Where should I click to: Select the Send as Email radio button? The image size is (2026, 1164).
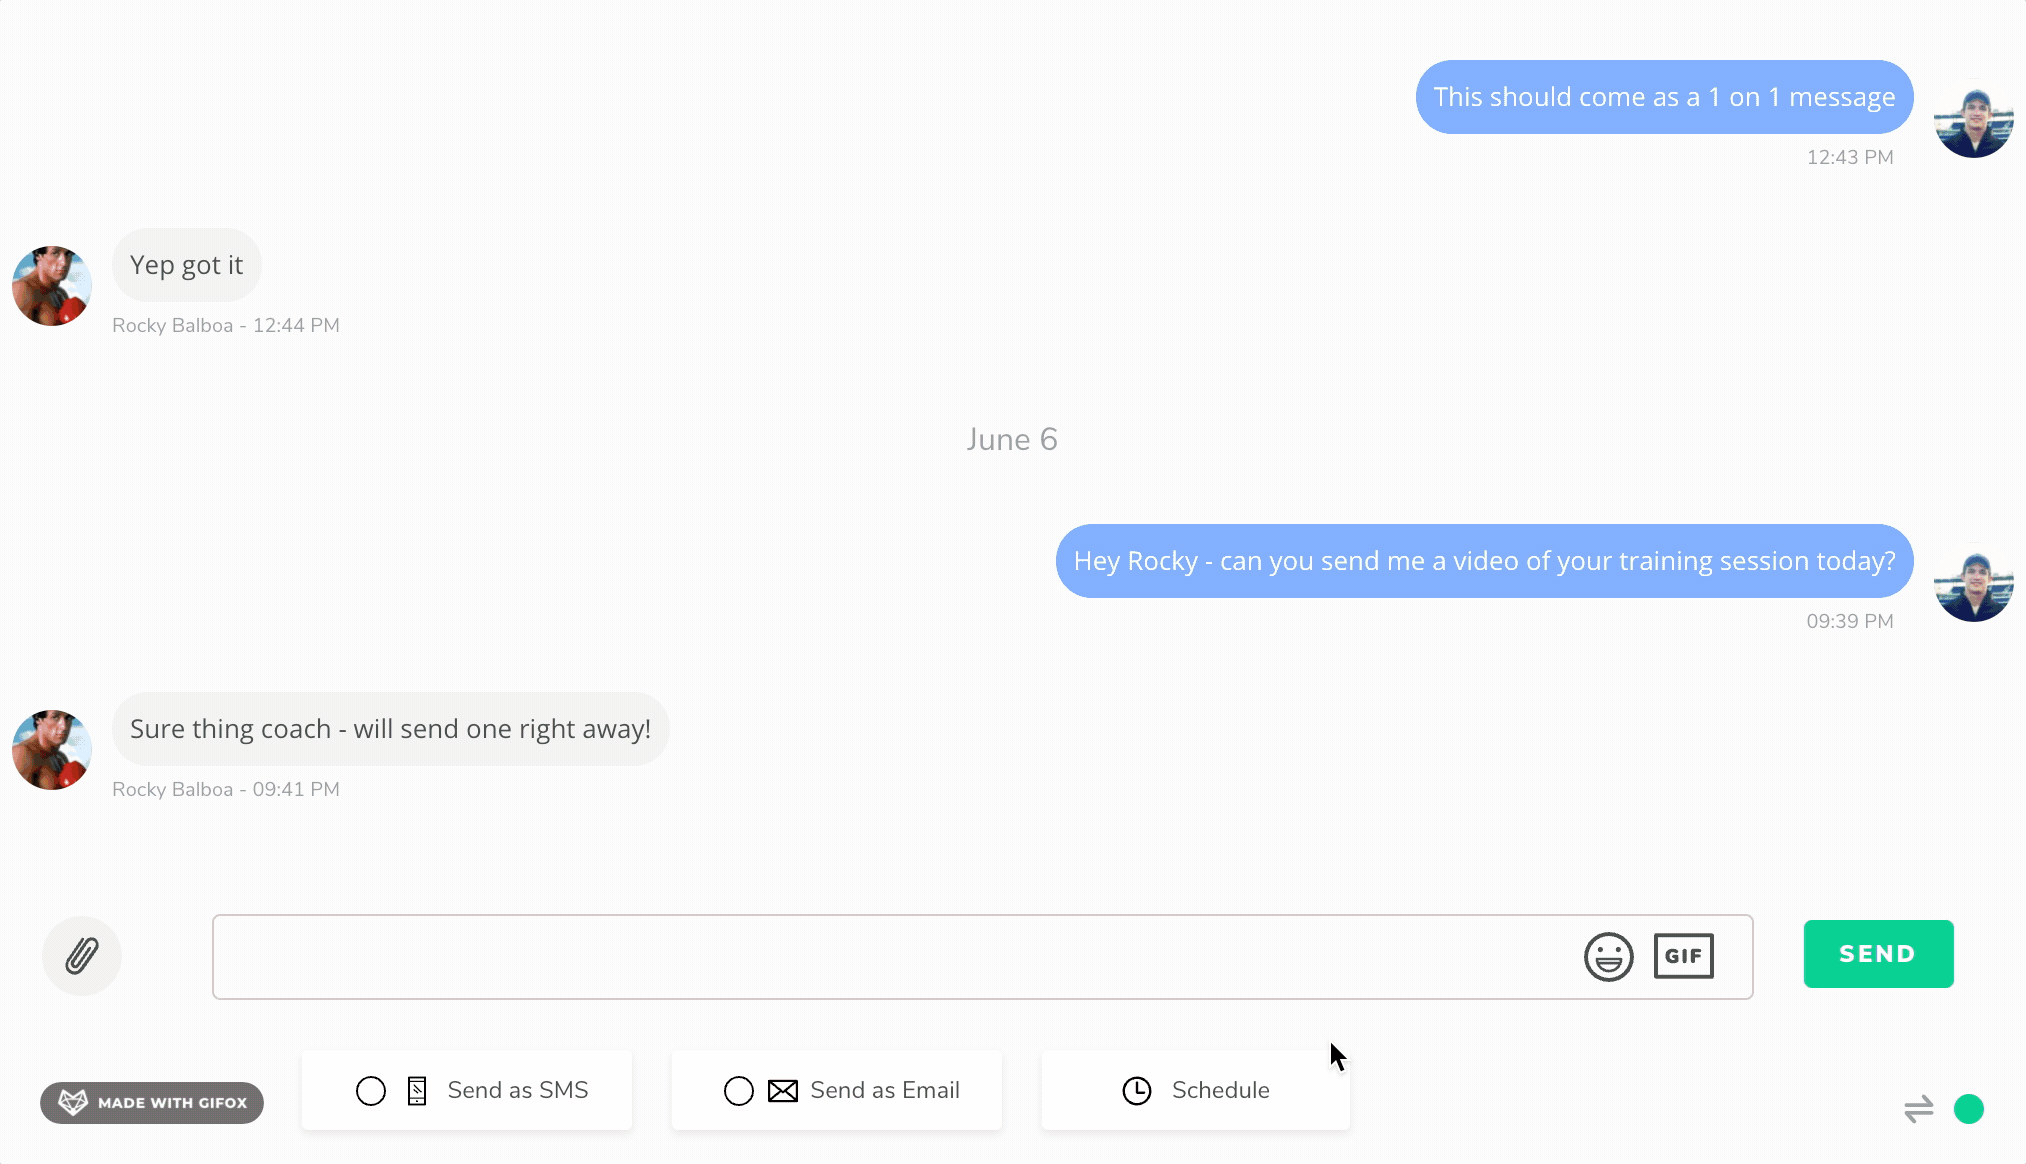pos(739,1091)
